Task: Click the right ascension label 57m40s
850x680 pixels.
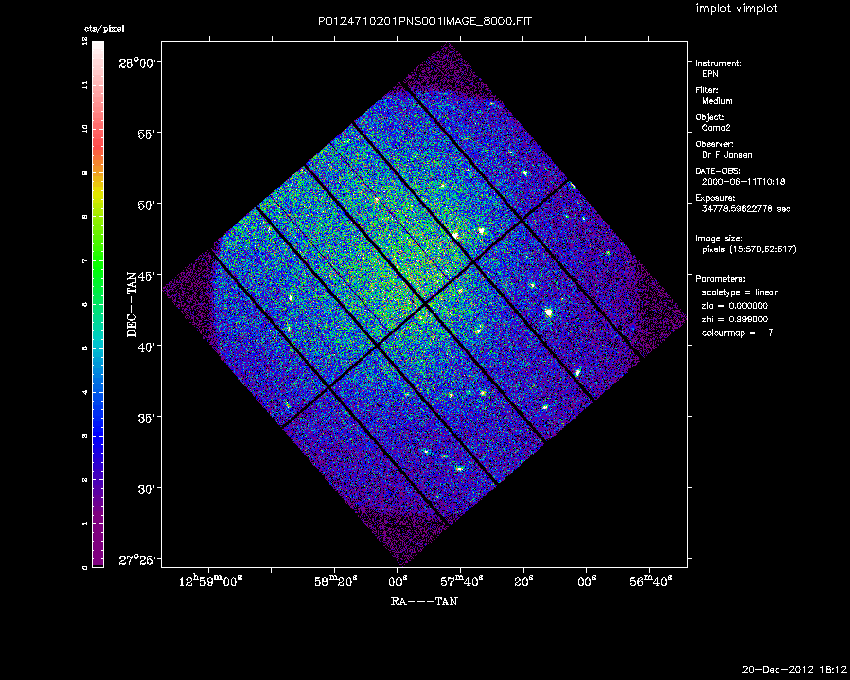Action: coord(461,581)
